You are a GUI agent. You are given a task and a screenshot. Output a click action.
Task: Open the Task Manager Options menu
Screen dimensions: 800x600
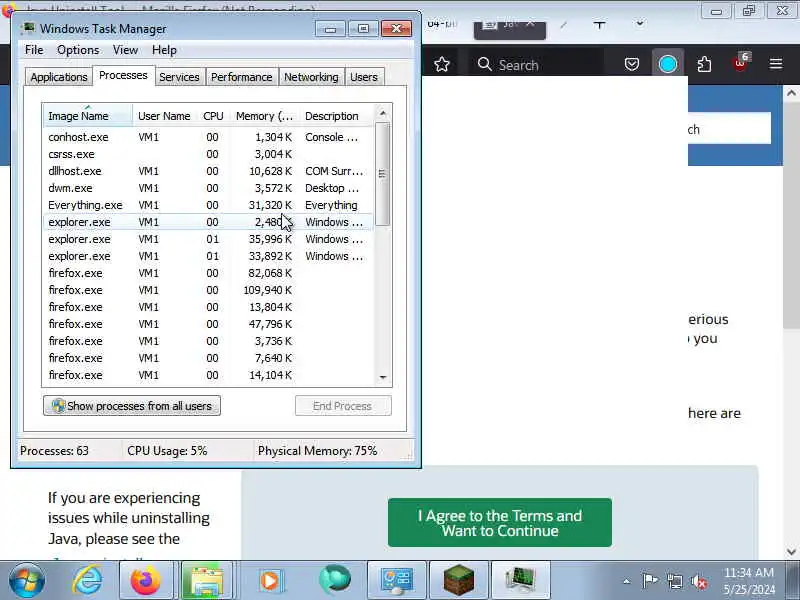coord(78,50)
